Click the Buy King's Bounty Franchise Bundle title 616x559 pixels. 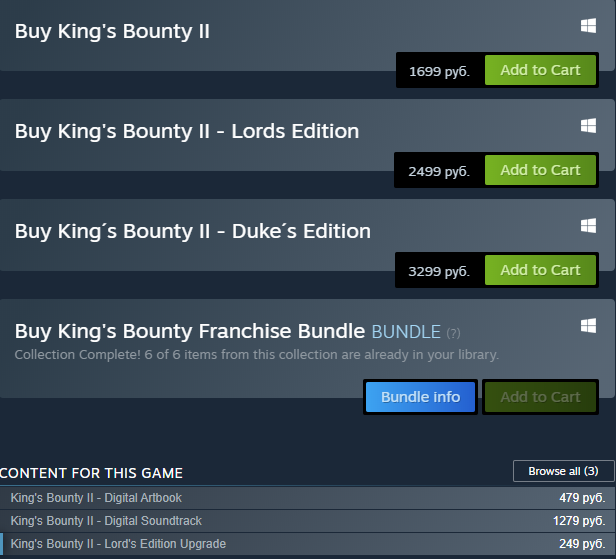(188, 331)
